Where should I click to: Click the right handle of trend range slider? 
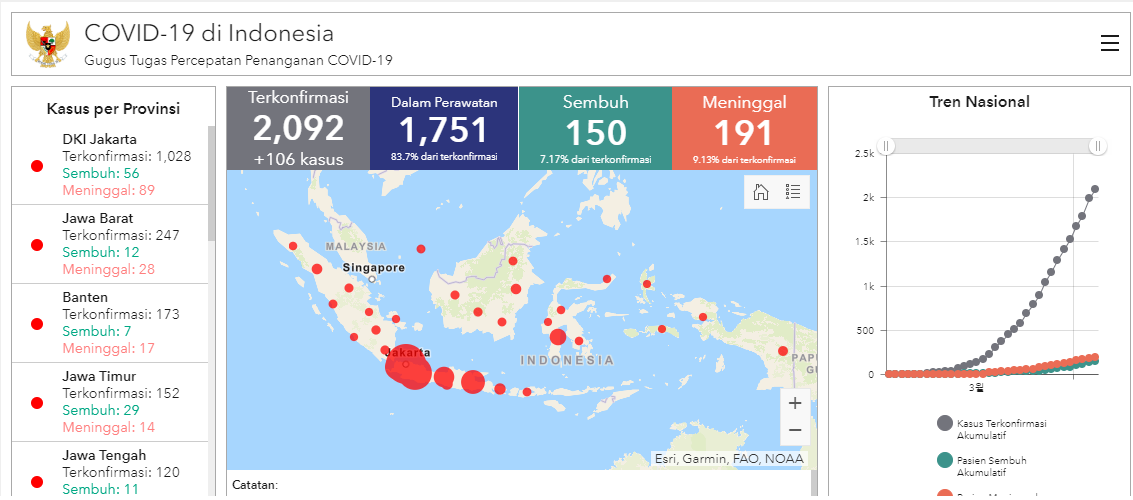click(x=1098, y=146)
